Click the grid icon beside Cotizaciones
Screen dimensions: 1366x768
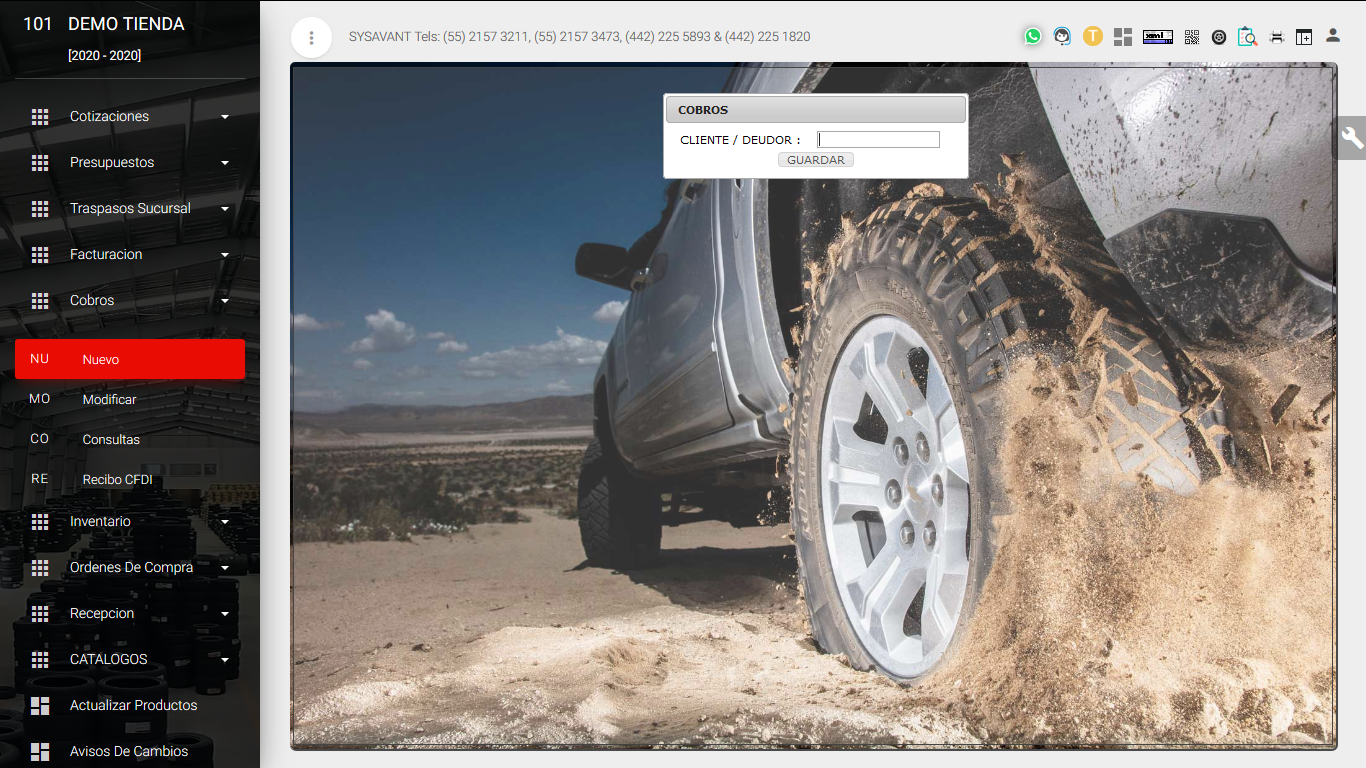point(40,117)
